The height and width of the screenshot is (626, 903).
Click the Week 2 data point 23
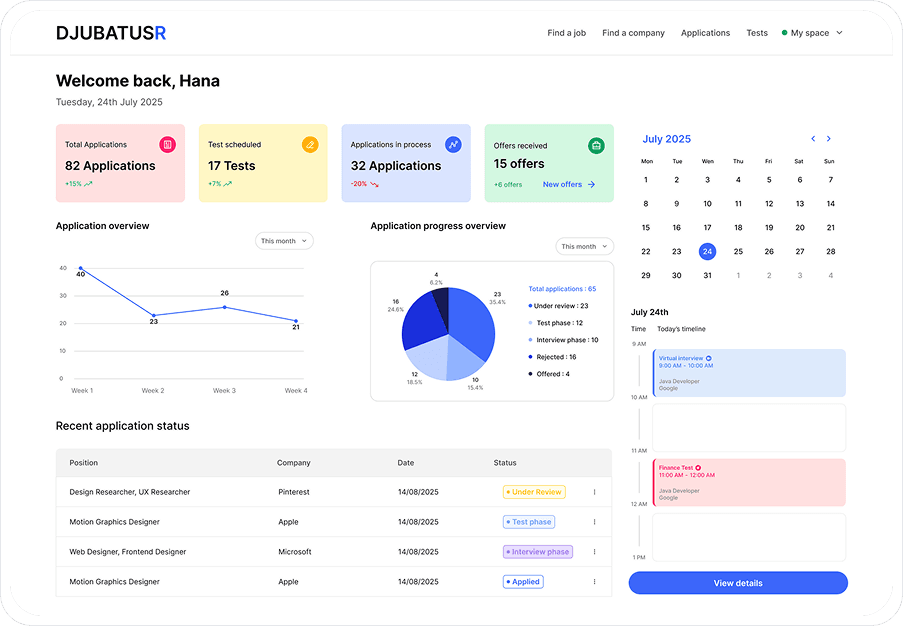(x=154, y=316)
